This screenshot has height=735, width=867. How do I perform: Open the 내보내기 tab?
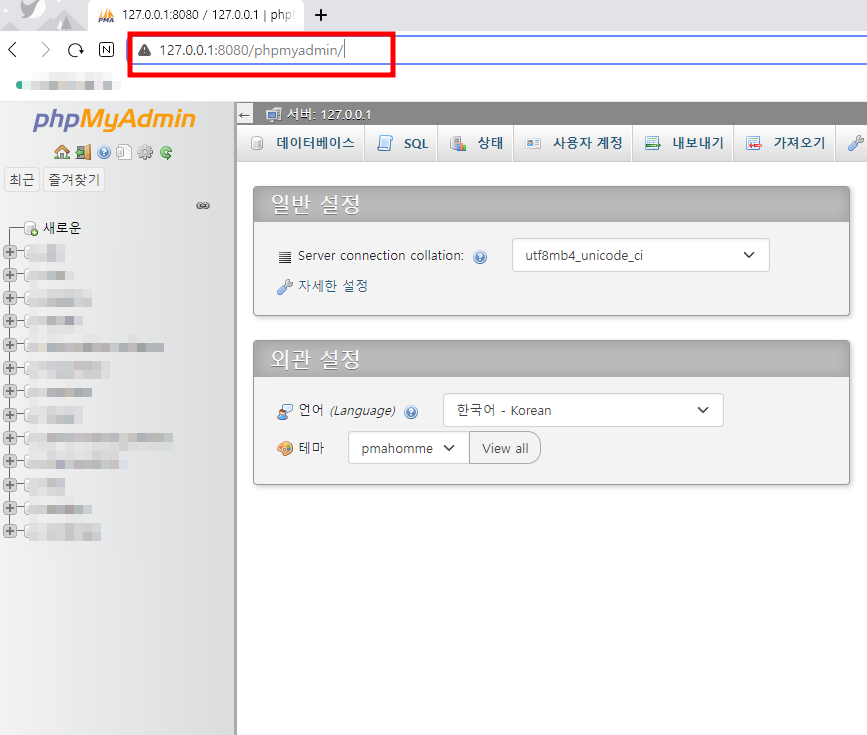pyautogui.click(x=684, y=143)
